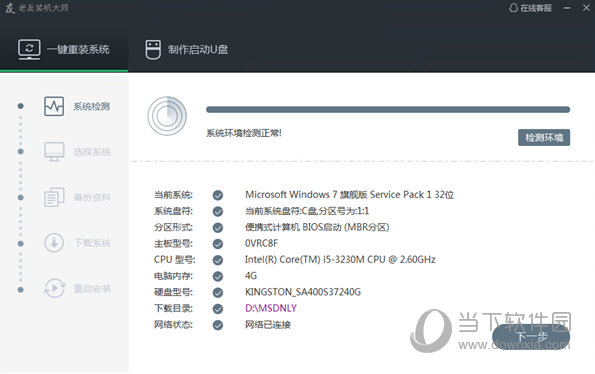Click the 硬盘型号: label
The image size is (595, 374).
173,292
